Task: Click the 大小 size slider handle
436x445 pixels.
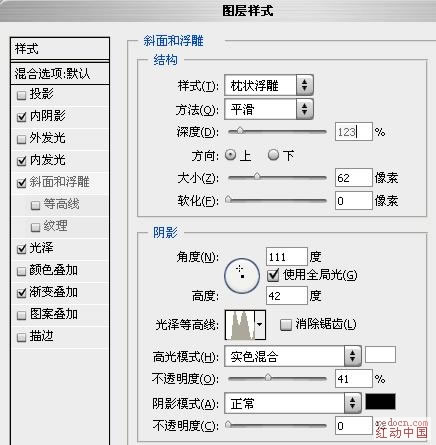Action: pos(257,176)
